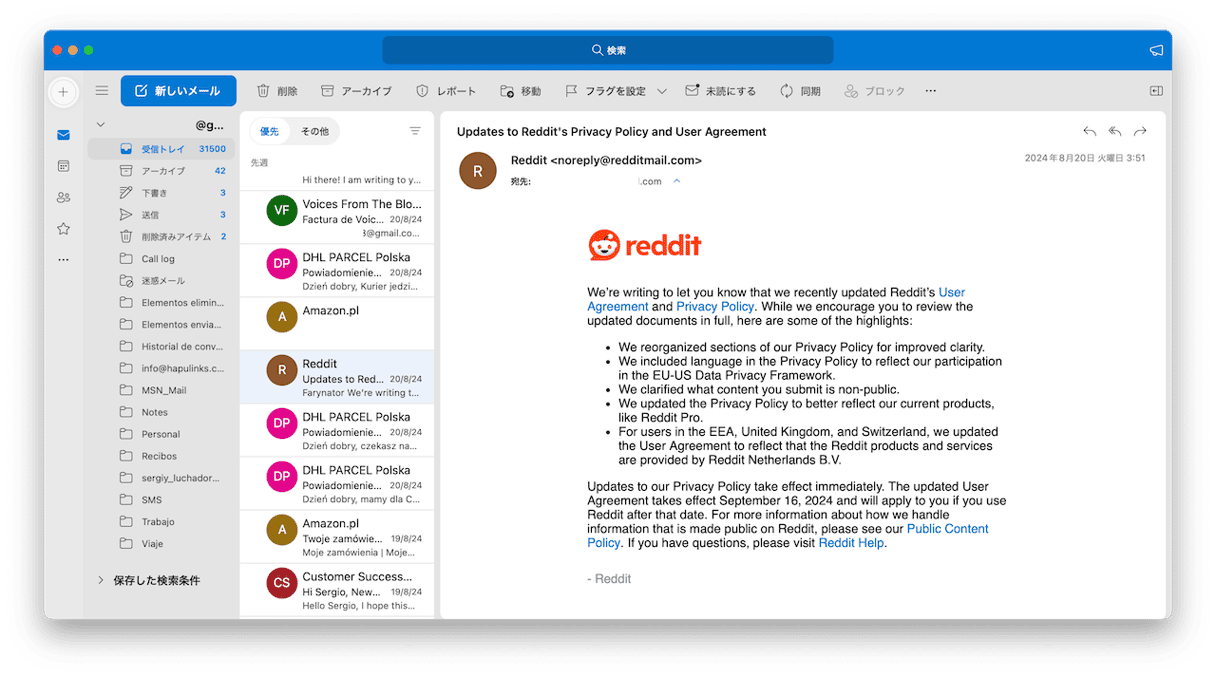
Task: Open the Voices From The Blo... email
Action: pos(338,218)
